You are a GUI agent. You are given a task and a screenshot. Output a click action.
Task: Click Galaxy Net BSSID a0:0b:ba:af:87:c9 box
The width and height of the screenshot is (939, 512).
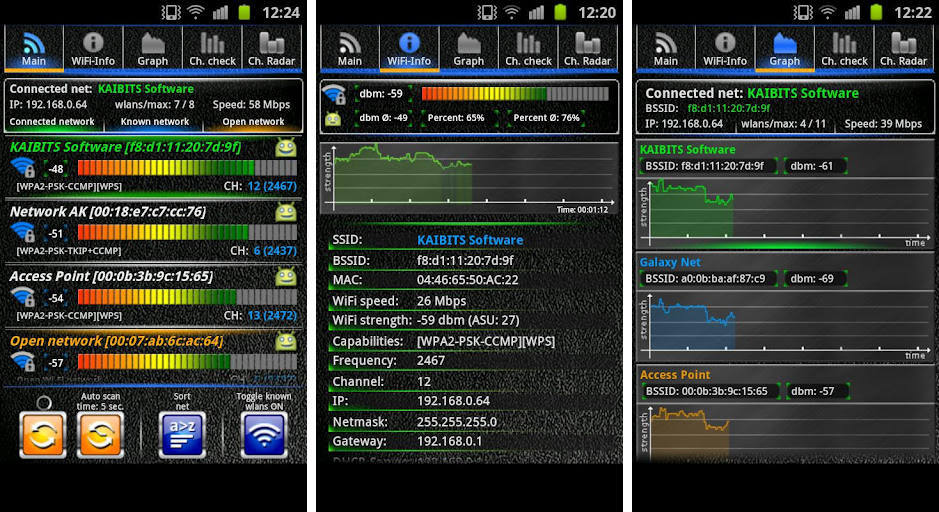coord(708,278)
